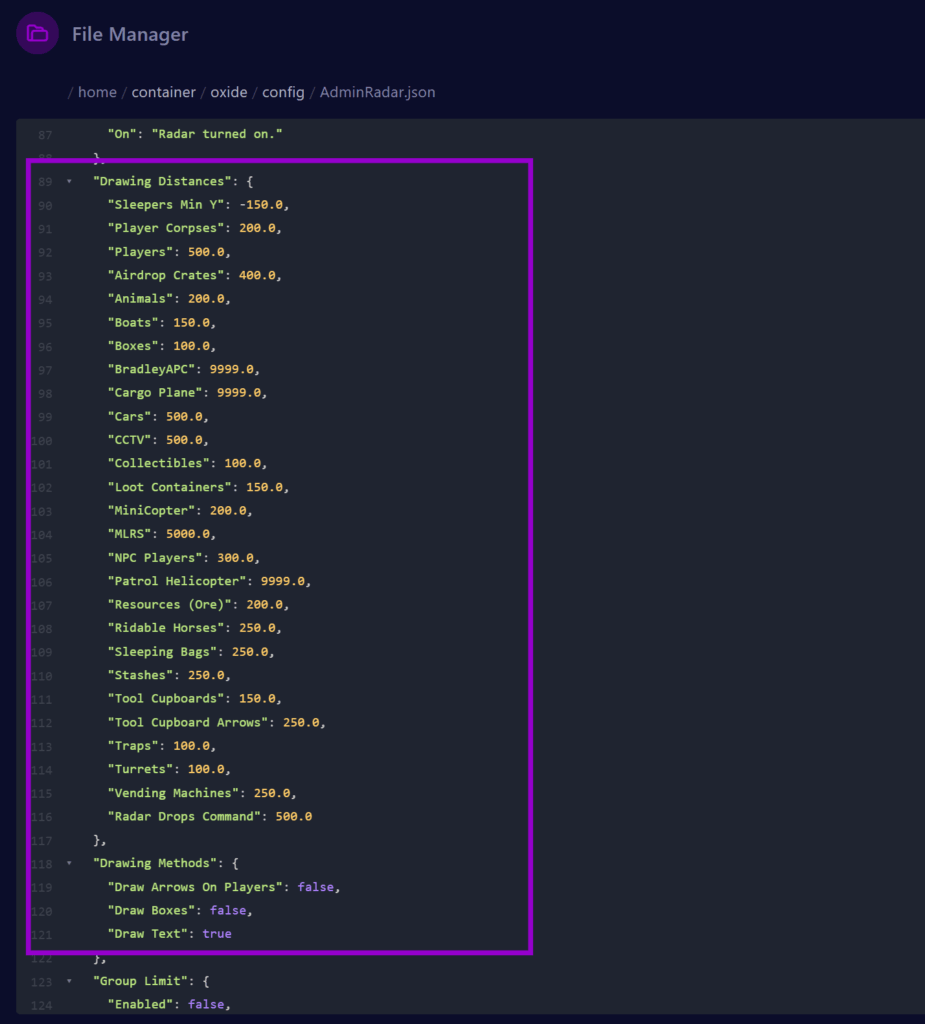Screen dimensions: 925x1024
Task: Click the "Cargo Plane" value 9999.0
Action: pos(239,392)
